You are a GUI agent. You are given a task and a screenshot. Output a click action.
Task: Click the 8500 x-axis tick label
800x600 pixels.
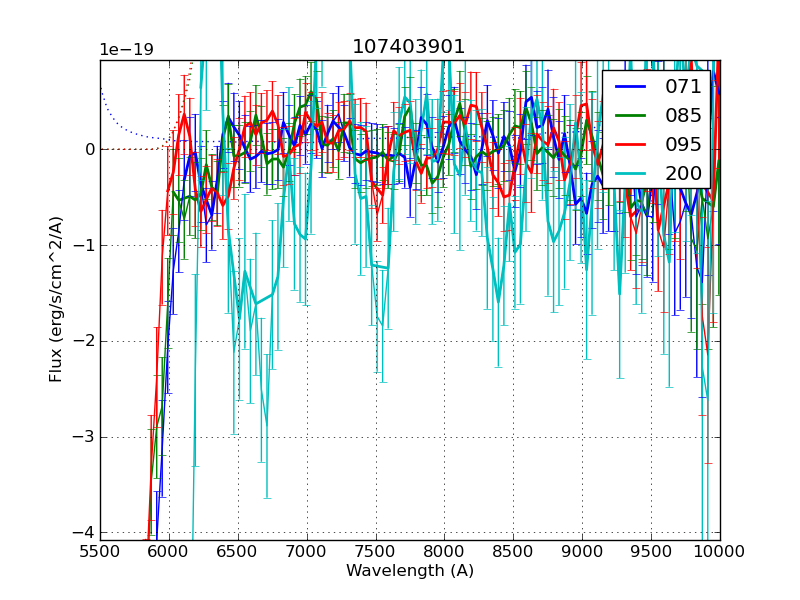513,551
